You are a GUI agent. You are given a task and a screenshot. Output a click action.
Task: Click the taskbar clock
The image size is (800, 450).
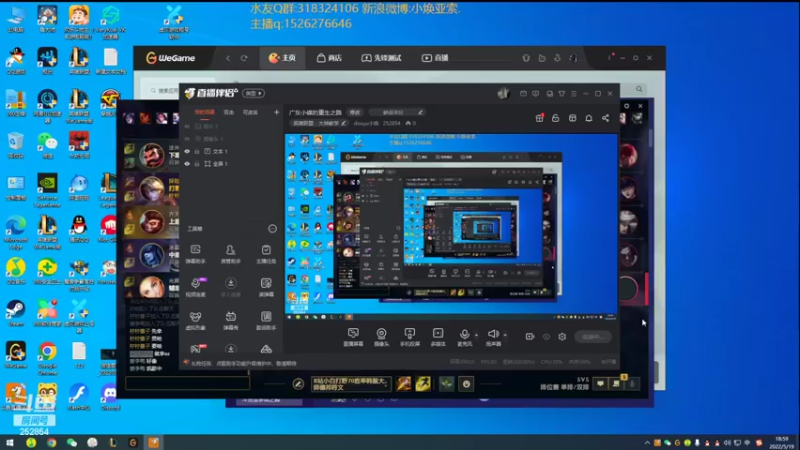tap(782, 442)
